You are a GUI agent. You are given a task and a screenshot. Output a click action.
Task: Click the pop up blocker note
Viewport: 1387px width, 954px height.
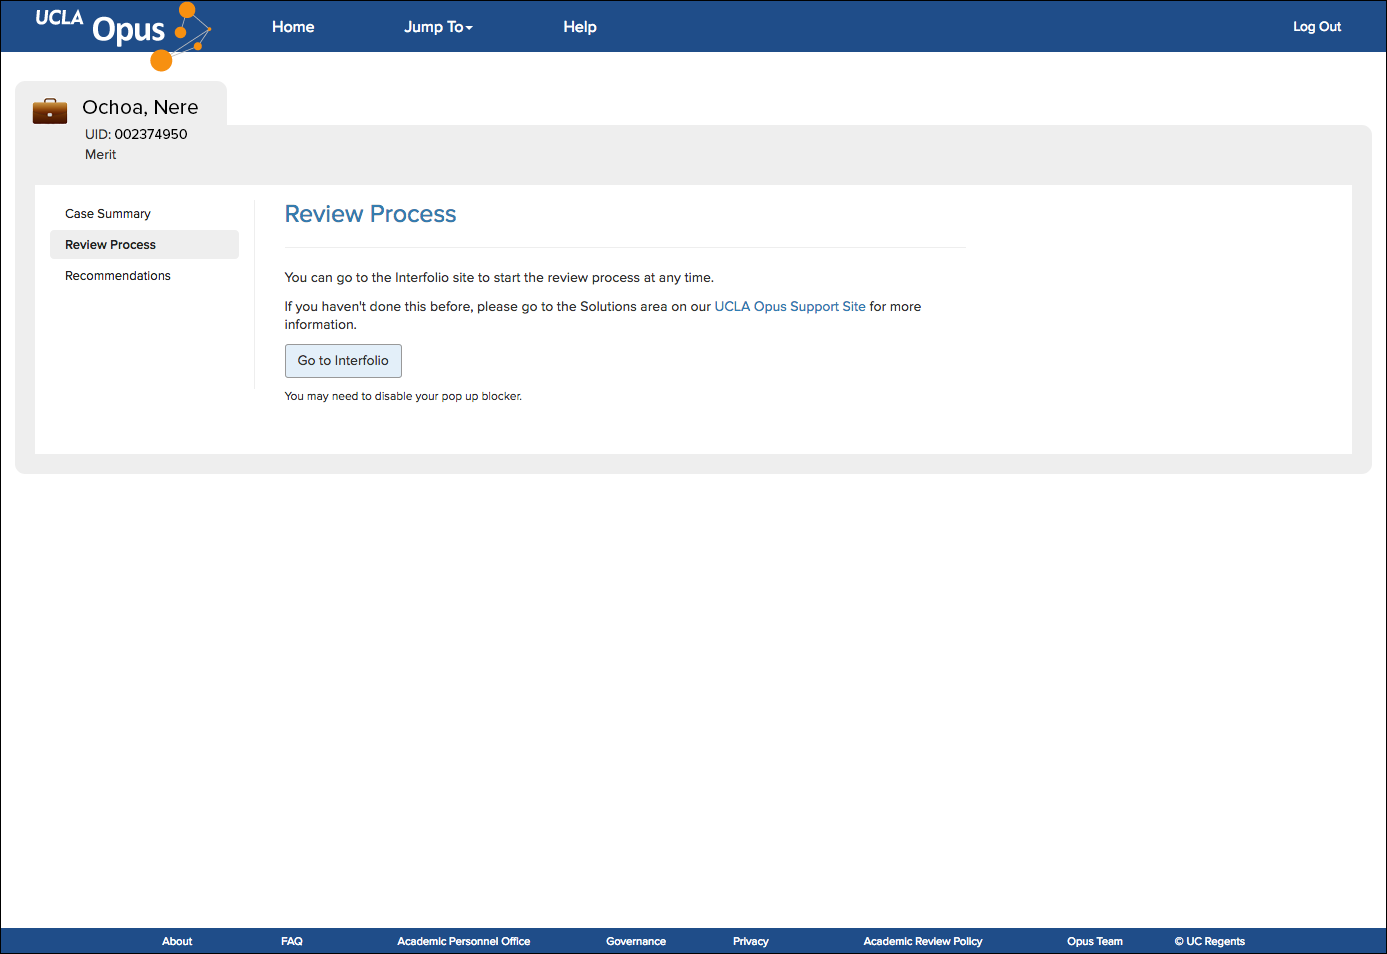(x=403, y=396)
